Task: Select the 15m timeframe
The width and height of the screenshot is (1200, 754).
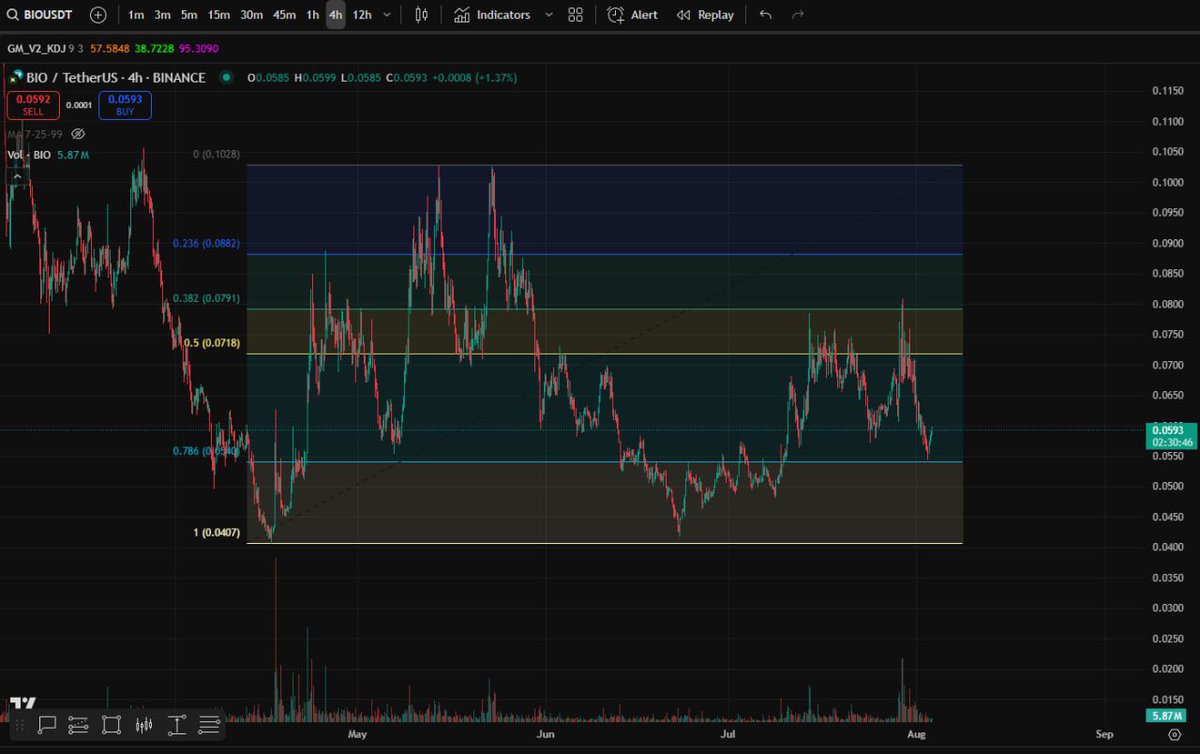Action: click(219, 15)
